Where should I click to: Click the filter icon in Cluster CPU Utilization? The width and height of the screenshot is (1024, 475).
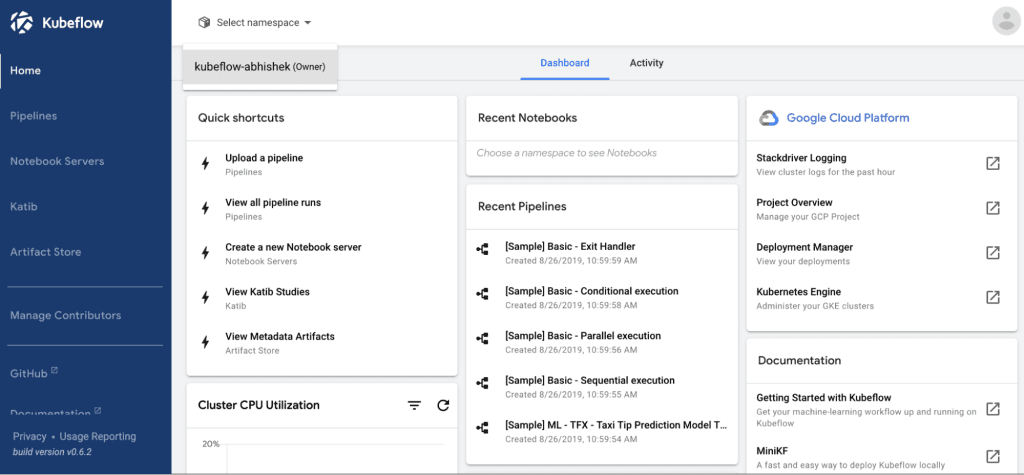[x=414, y=406]
